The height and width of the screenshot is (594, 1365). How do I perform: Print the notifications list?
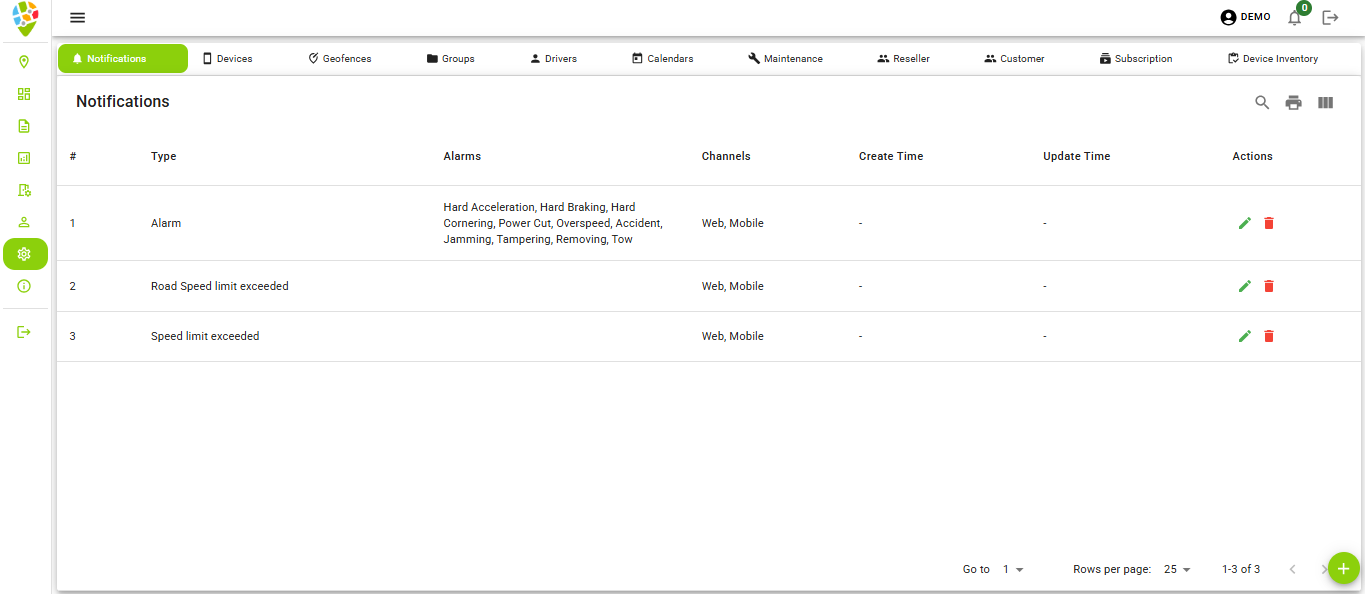click(1293, 102)
